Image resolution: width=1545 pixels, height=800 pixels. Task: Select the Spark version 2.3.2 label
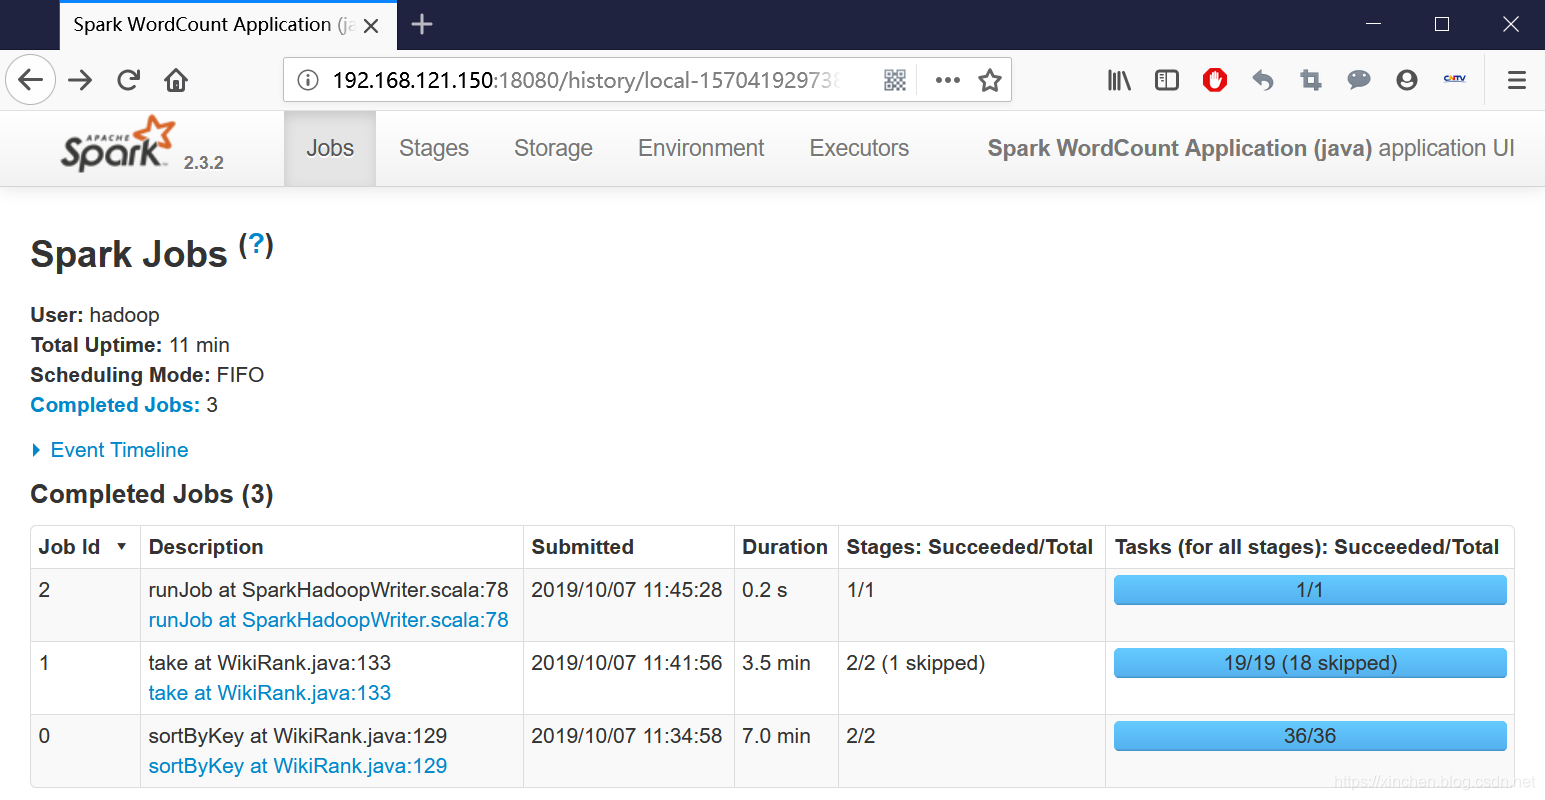pos(204,162)
